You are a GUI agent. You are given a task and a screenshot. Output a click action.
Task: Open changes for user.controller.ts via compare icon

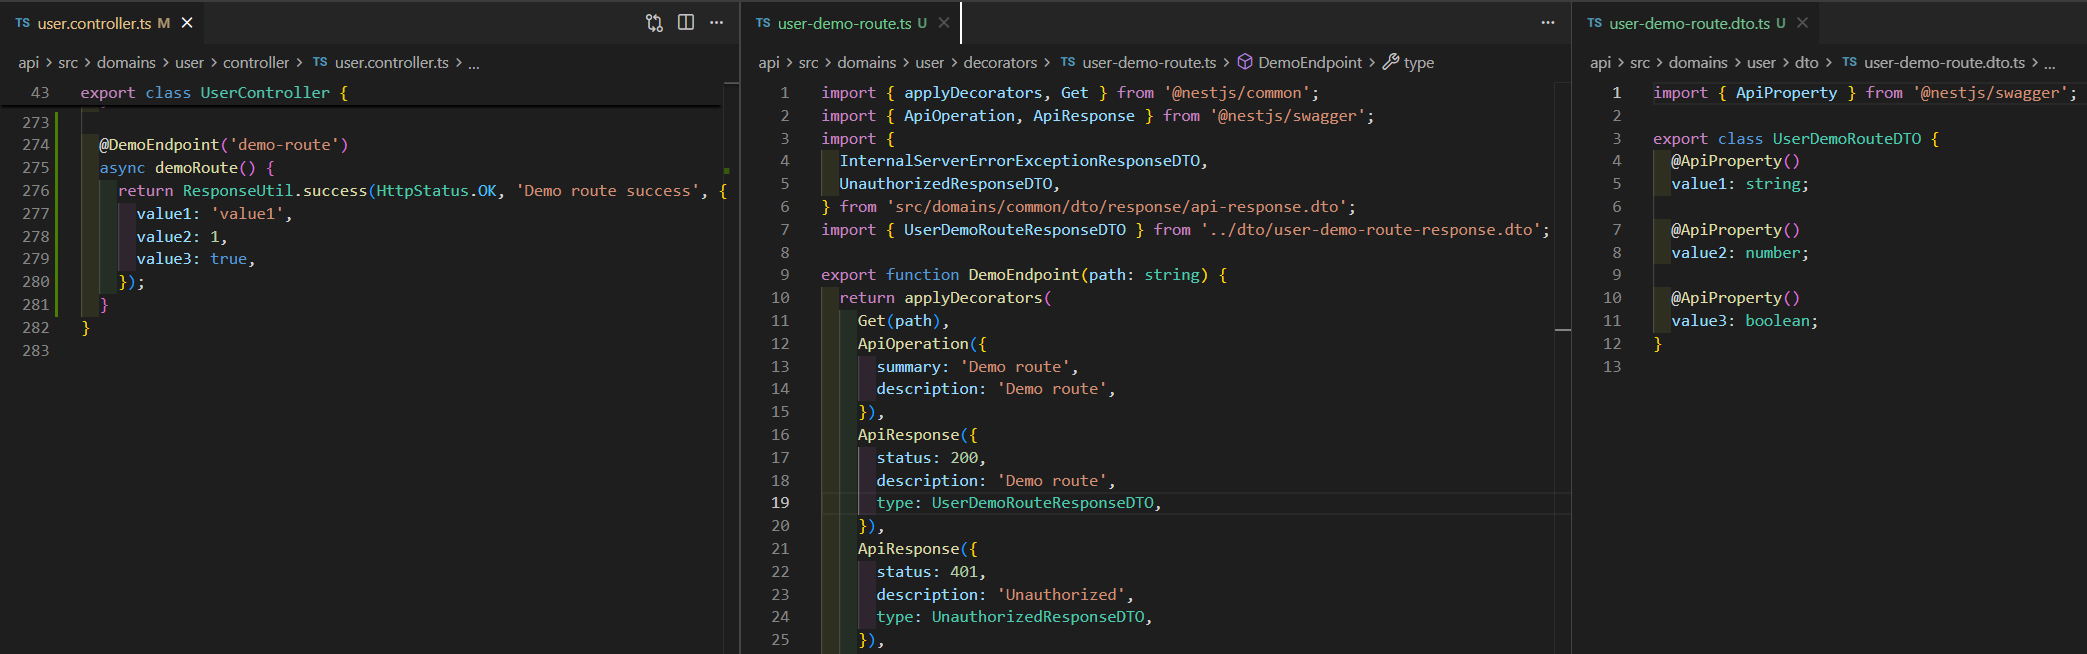654,23
